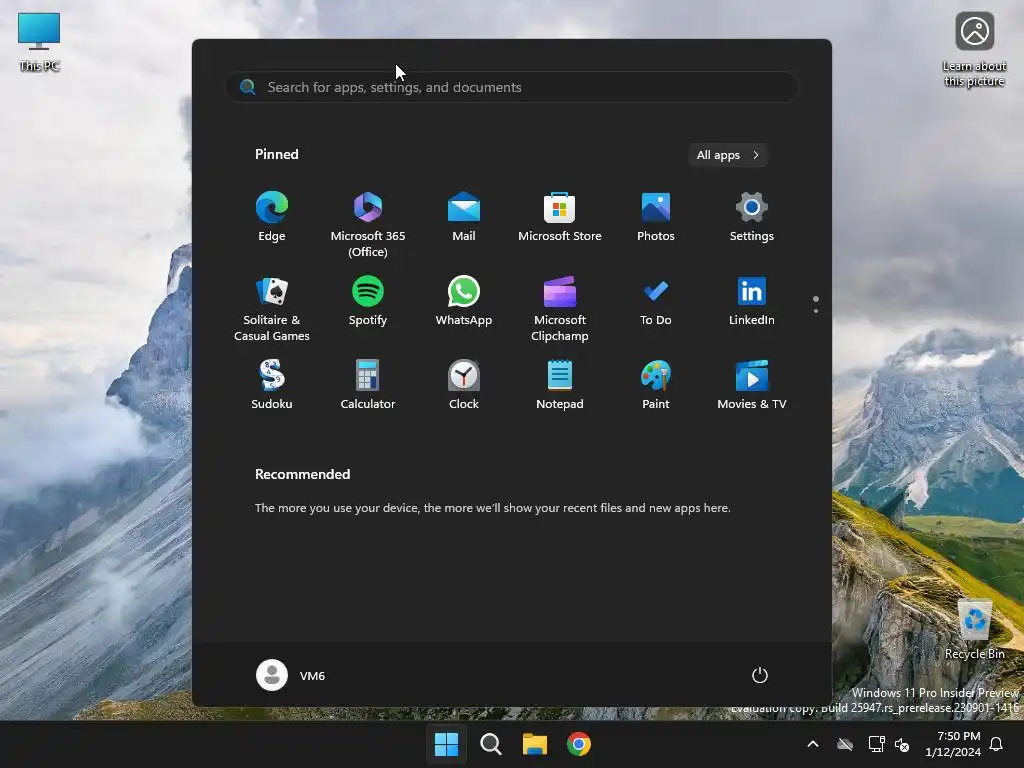Open network status tray icon
The height and width of the screenshot is (768, 1024).
[x=876, y=744]
